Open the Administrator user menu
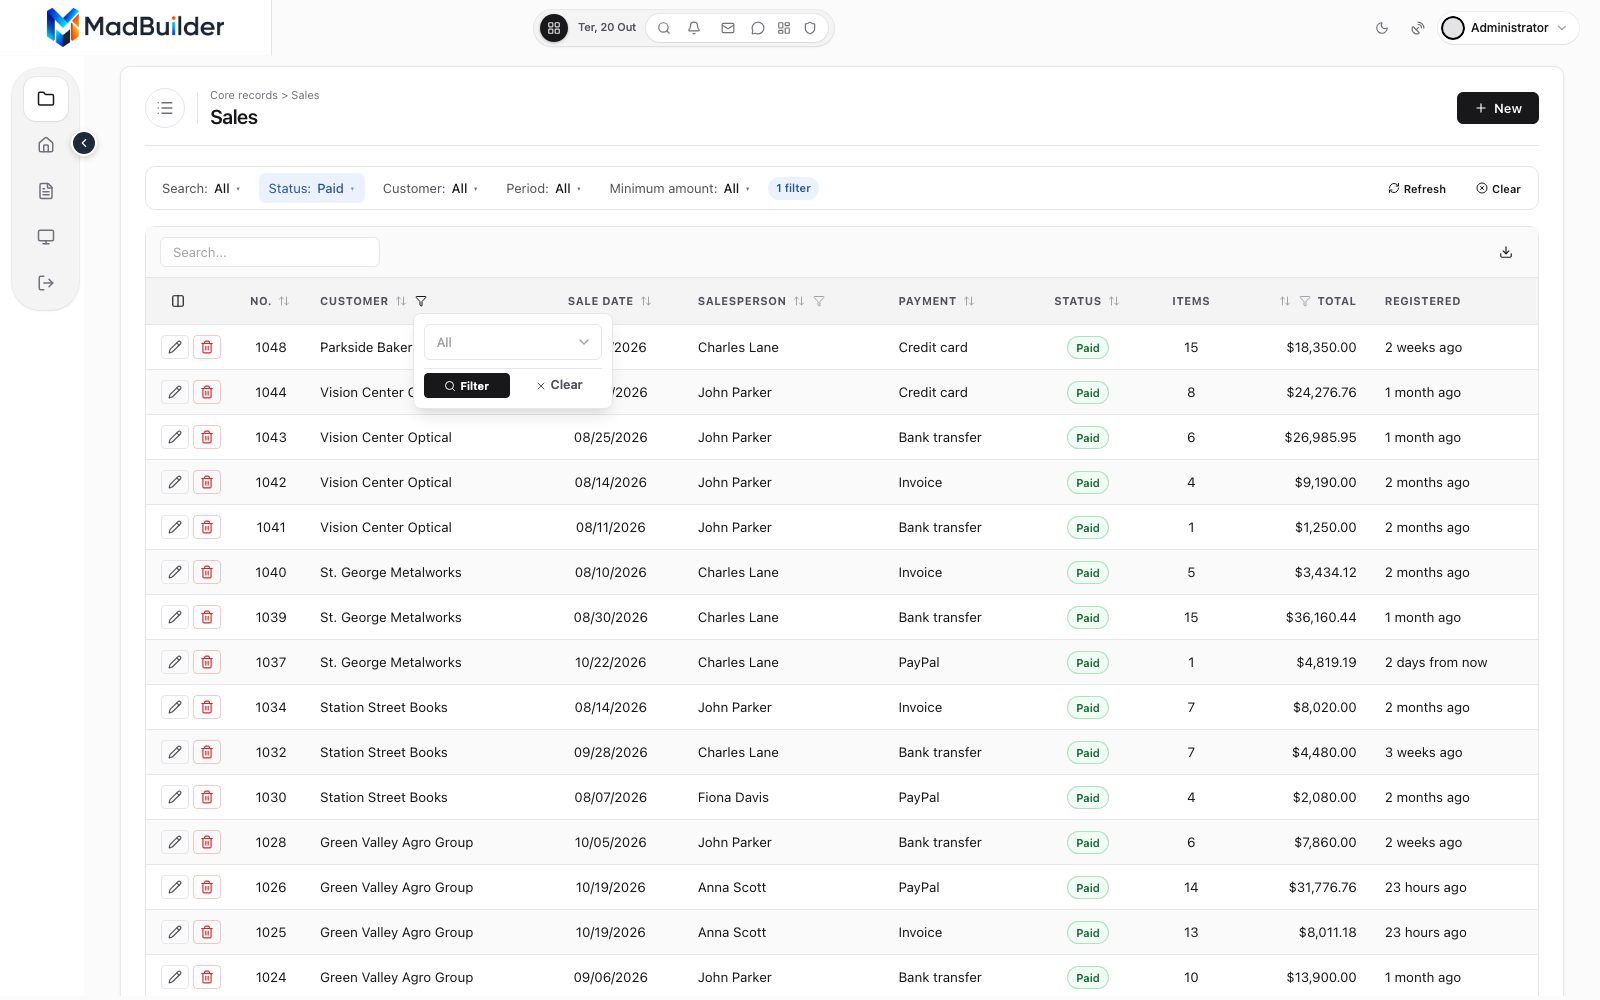This screenshot has width=1600, height=1000. point(1508,28)
